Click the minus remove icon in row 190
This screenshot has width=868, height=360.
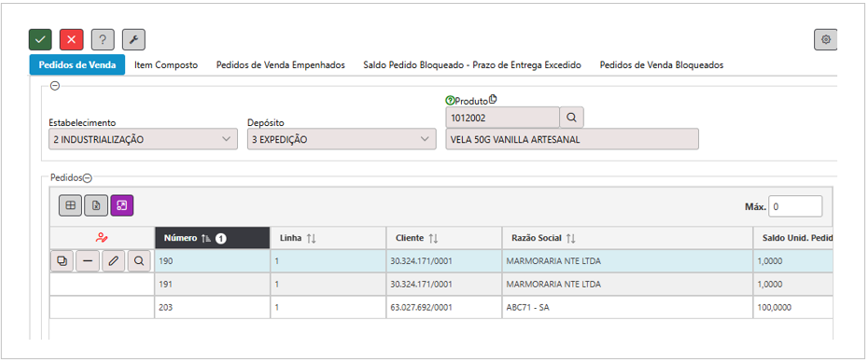point(87,261)
